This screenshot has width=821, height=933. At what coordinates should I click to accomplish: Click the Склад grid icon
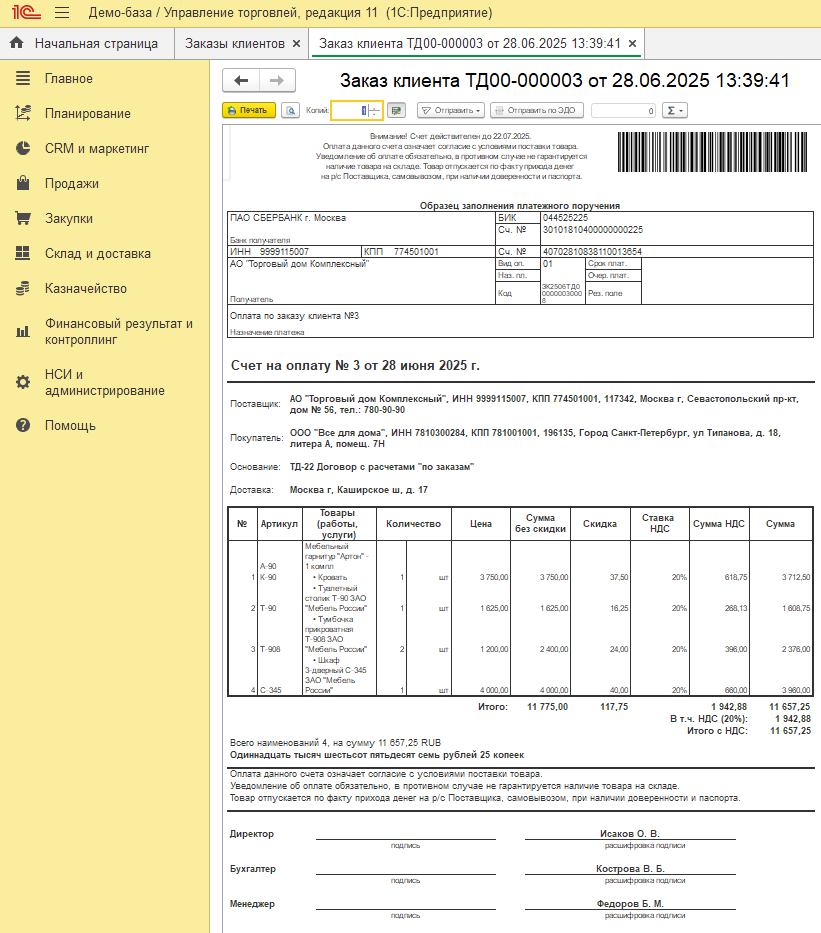point(23,253)
